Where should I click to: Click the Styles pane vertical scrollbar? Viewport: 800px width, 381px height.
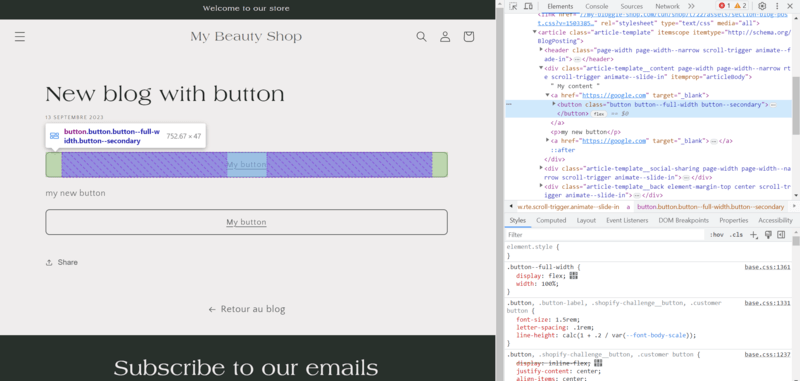coord(796,242)
